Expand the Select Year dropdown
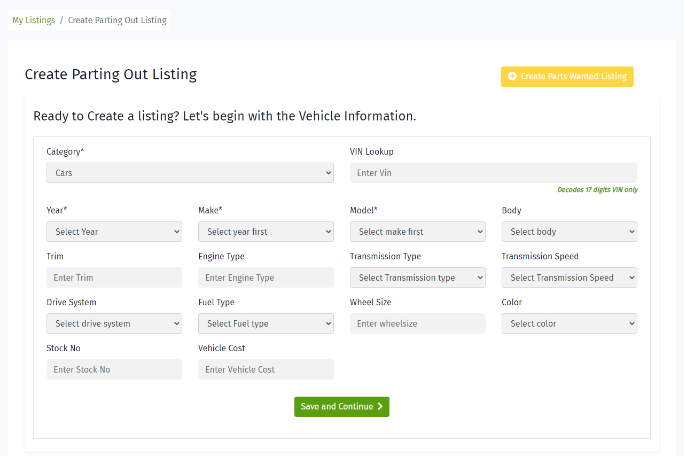Screen dimensions: 685x456 point(114,232)
